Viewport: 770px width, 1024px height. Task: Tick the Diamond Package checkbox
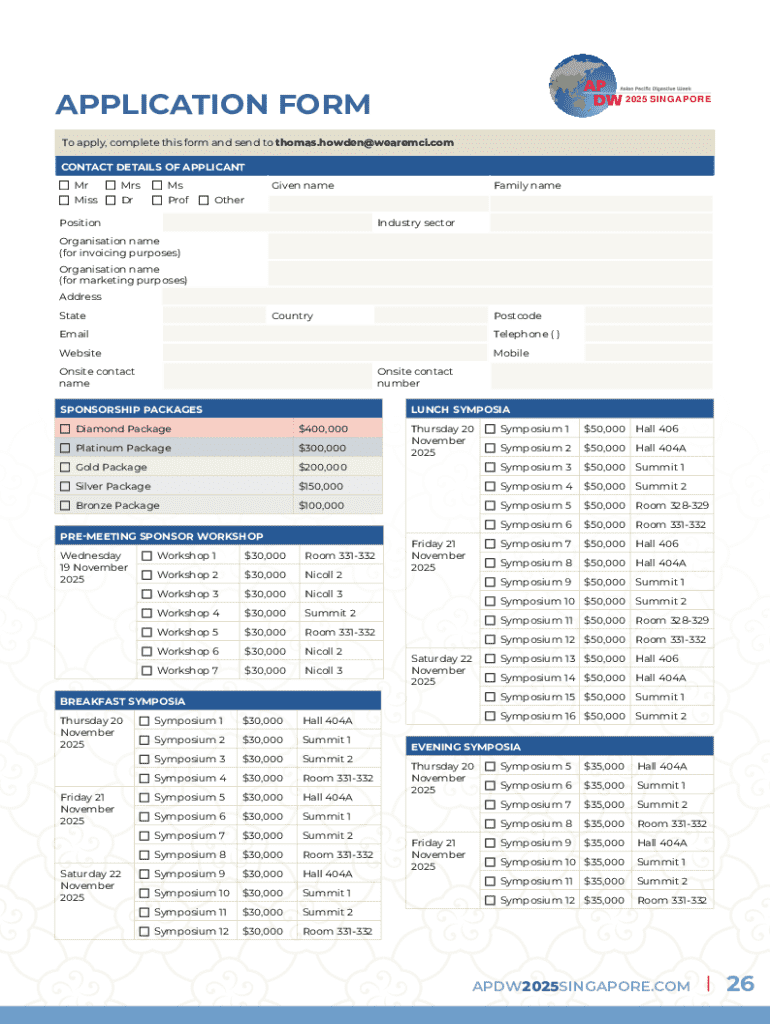65,429
